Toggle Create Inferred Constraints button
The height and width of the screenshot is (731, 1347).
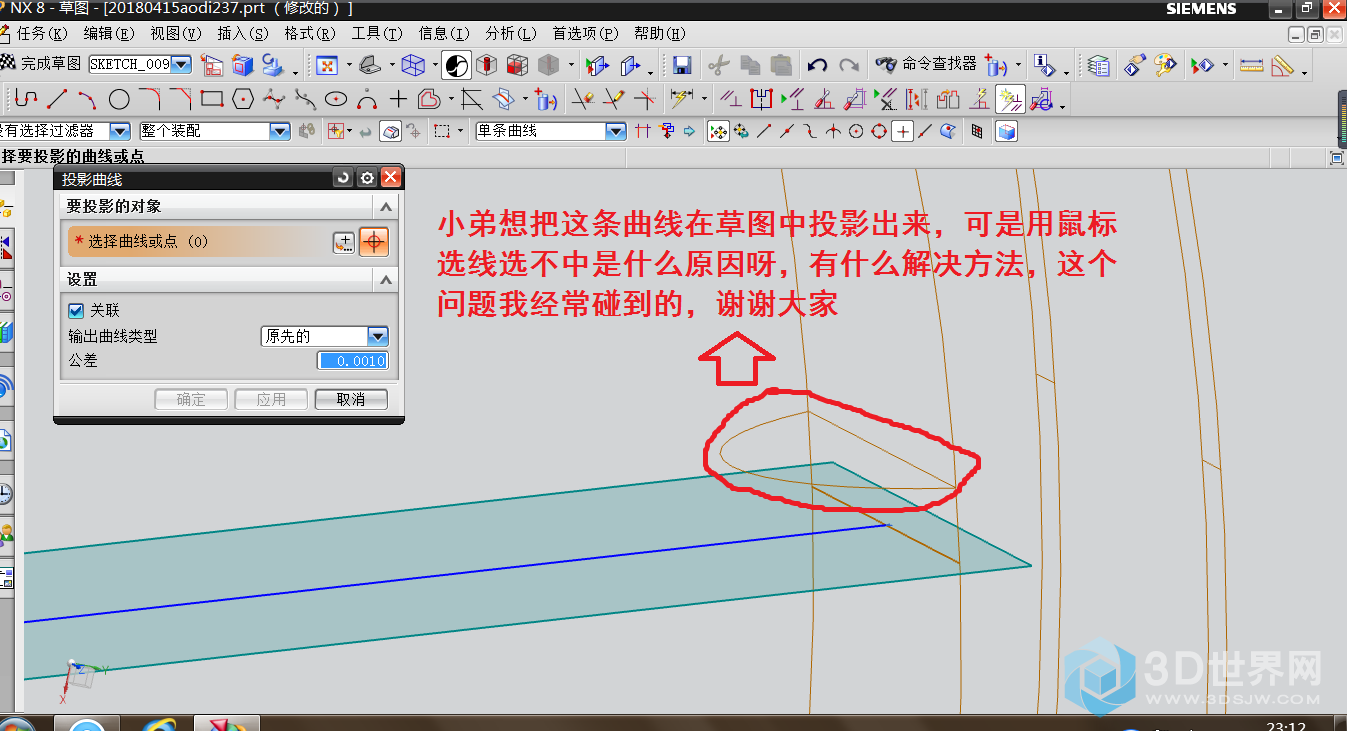coord(1010,99)
